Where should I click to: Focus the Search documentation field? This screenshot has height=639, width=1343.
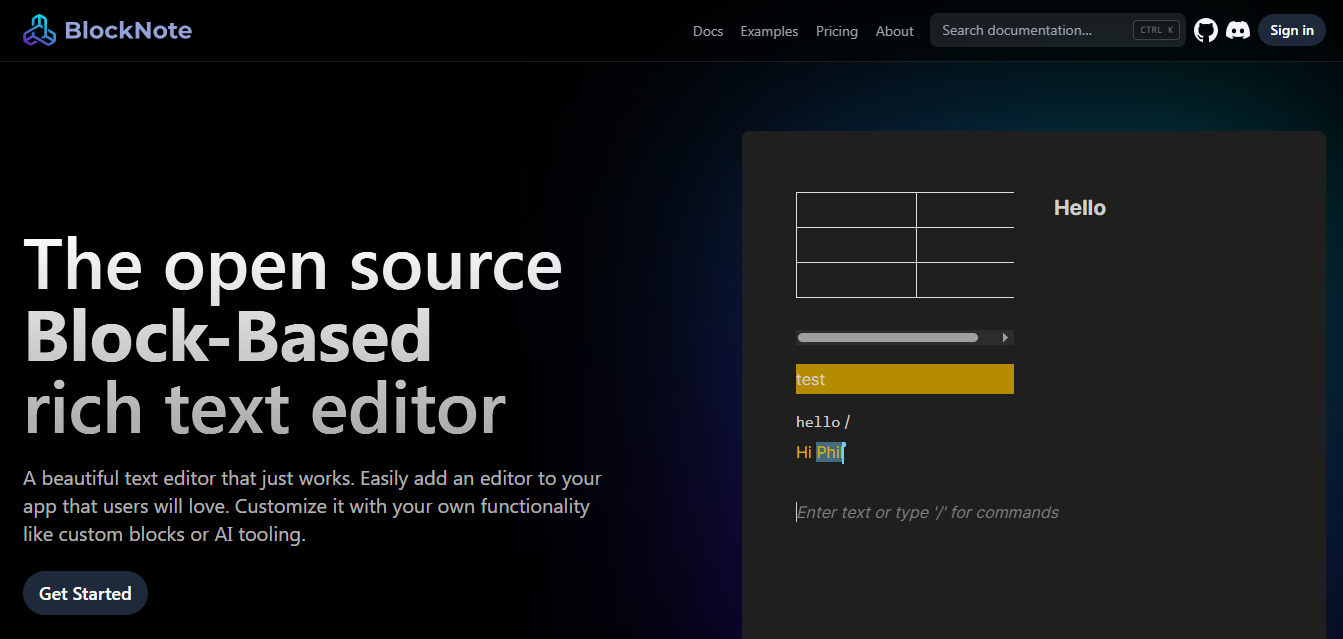coord(1058,30)
